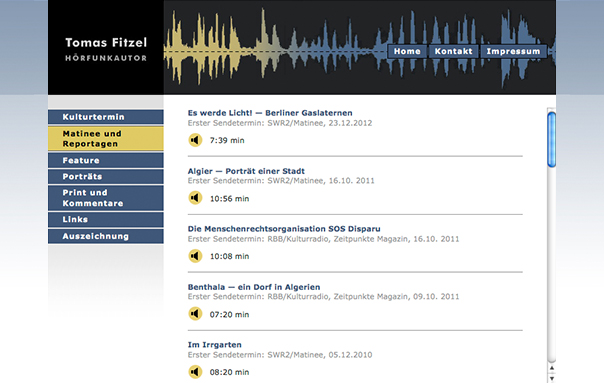Open the Kulturtermin section
604x383 pixels.
point(106,117)
